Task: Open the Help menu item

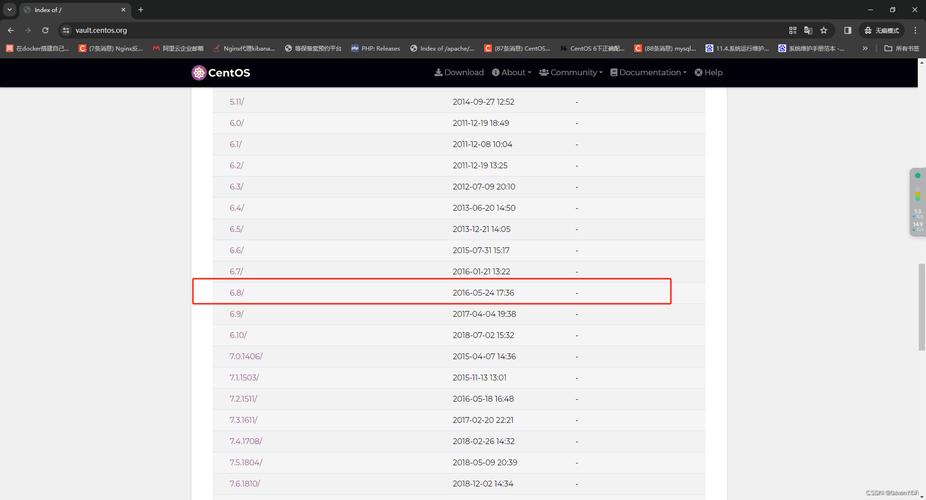Action: pyautogui.click(x=709, y=72)
